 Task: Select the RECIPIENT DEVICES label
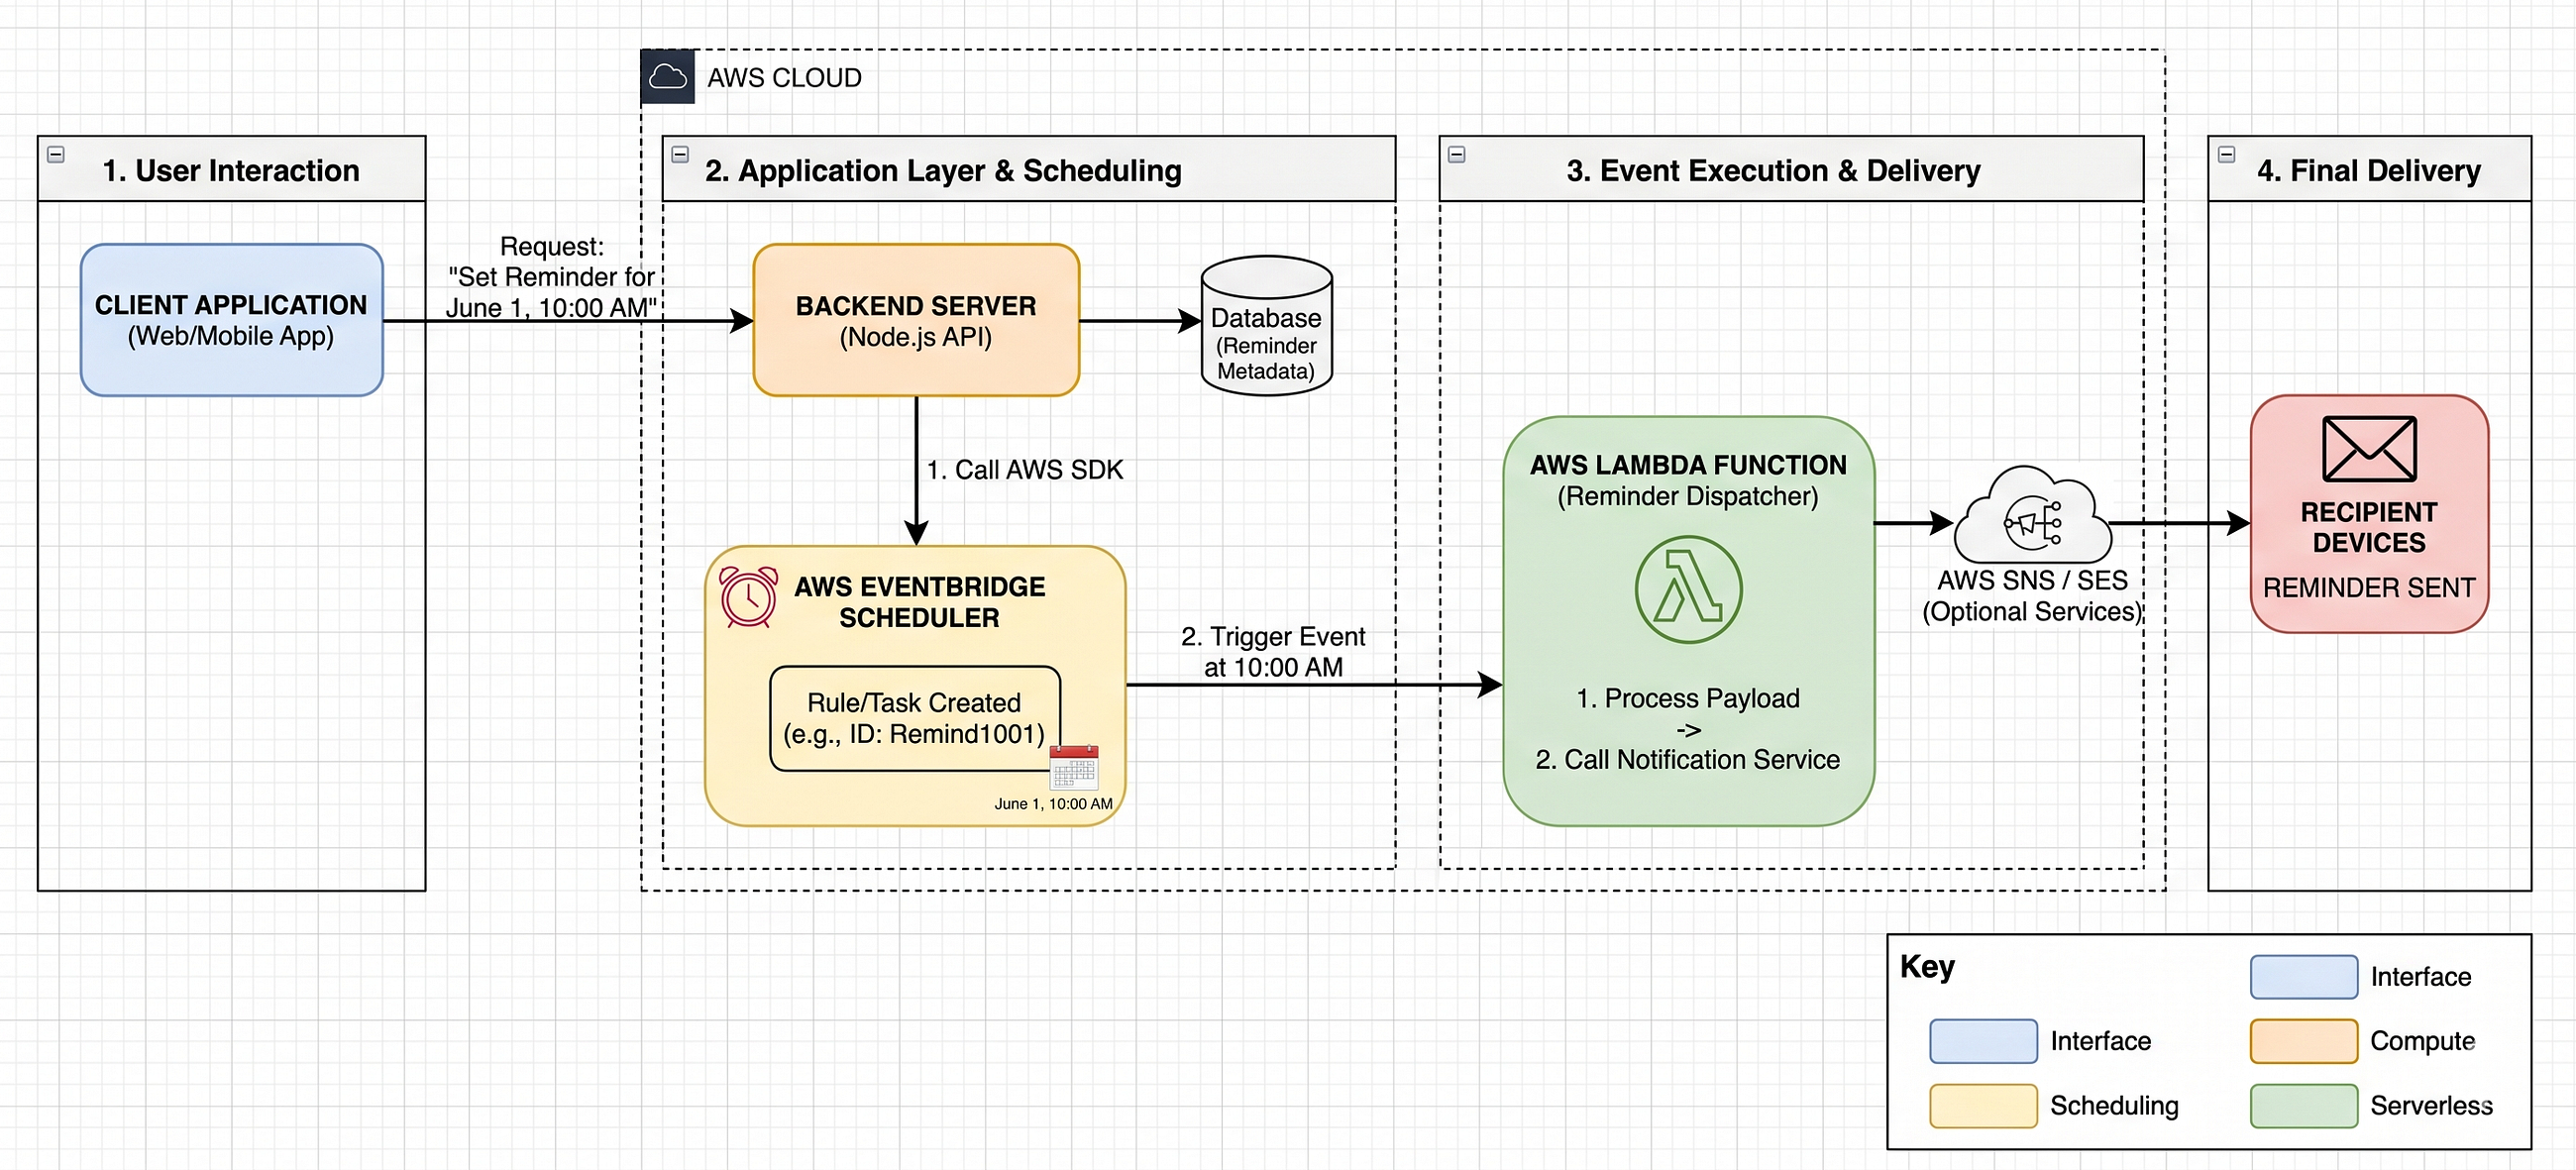tap(2369, 527)
